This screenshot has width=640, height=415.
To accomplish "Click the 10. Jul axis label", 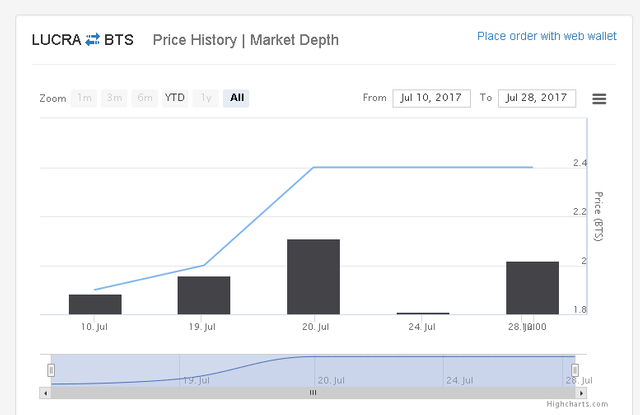I will click(94, 327).
